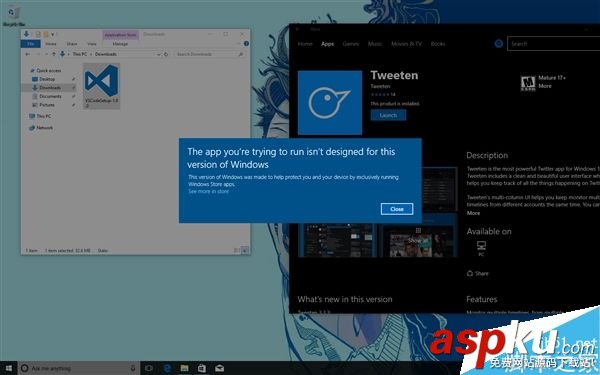Open File Explorer from the taskbar
Screen dimensions: 600x375
184,368
